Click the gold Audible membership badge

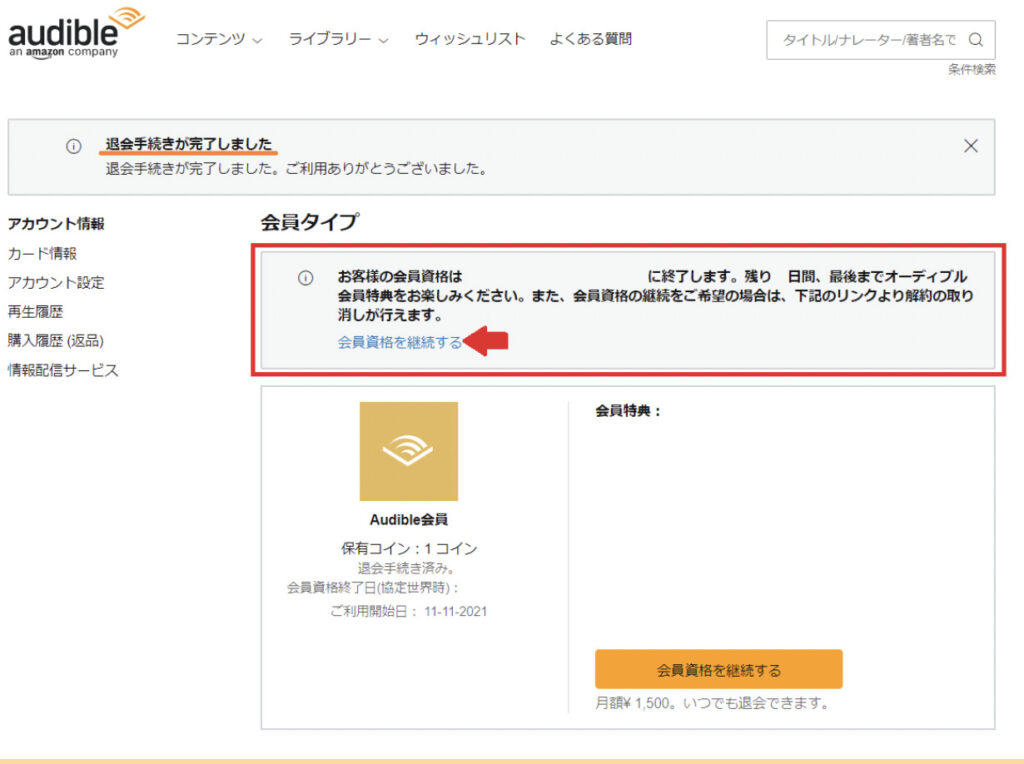point(409,451)
